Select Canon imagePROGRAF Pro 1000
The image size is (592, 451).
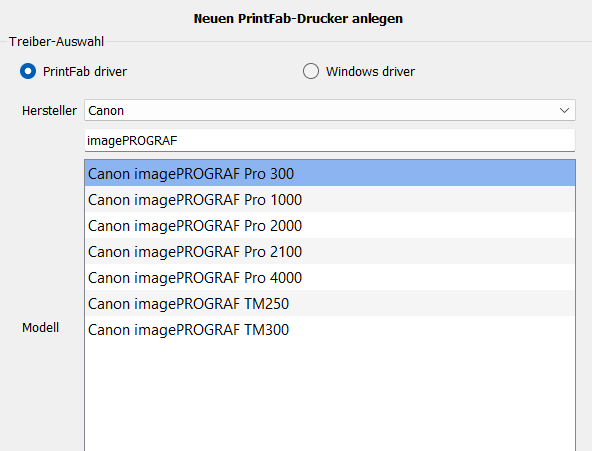(x=330, y=199)
